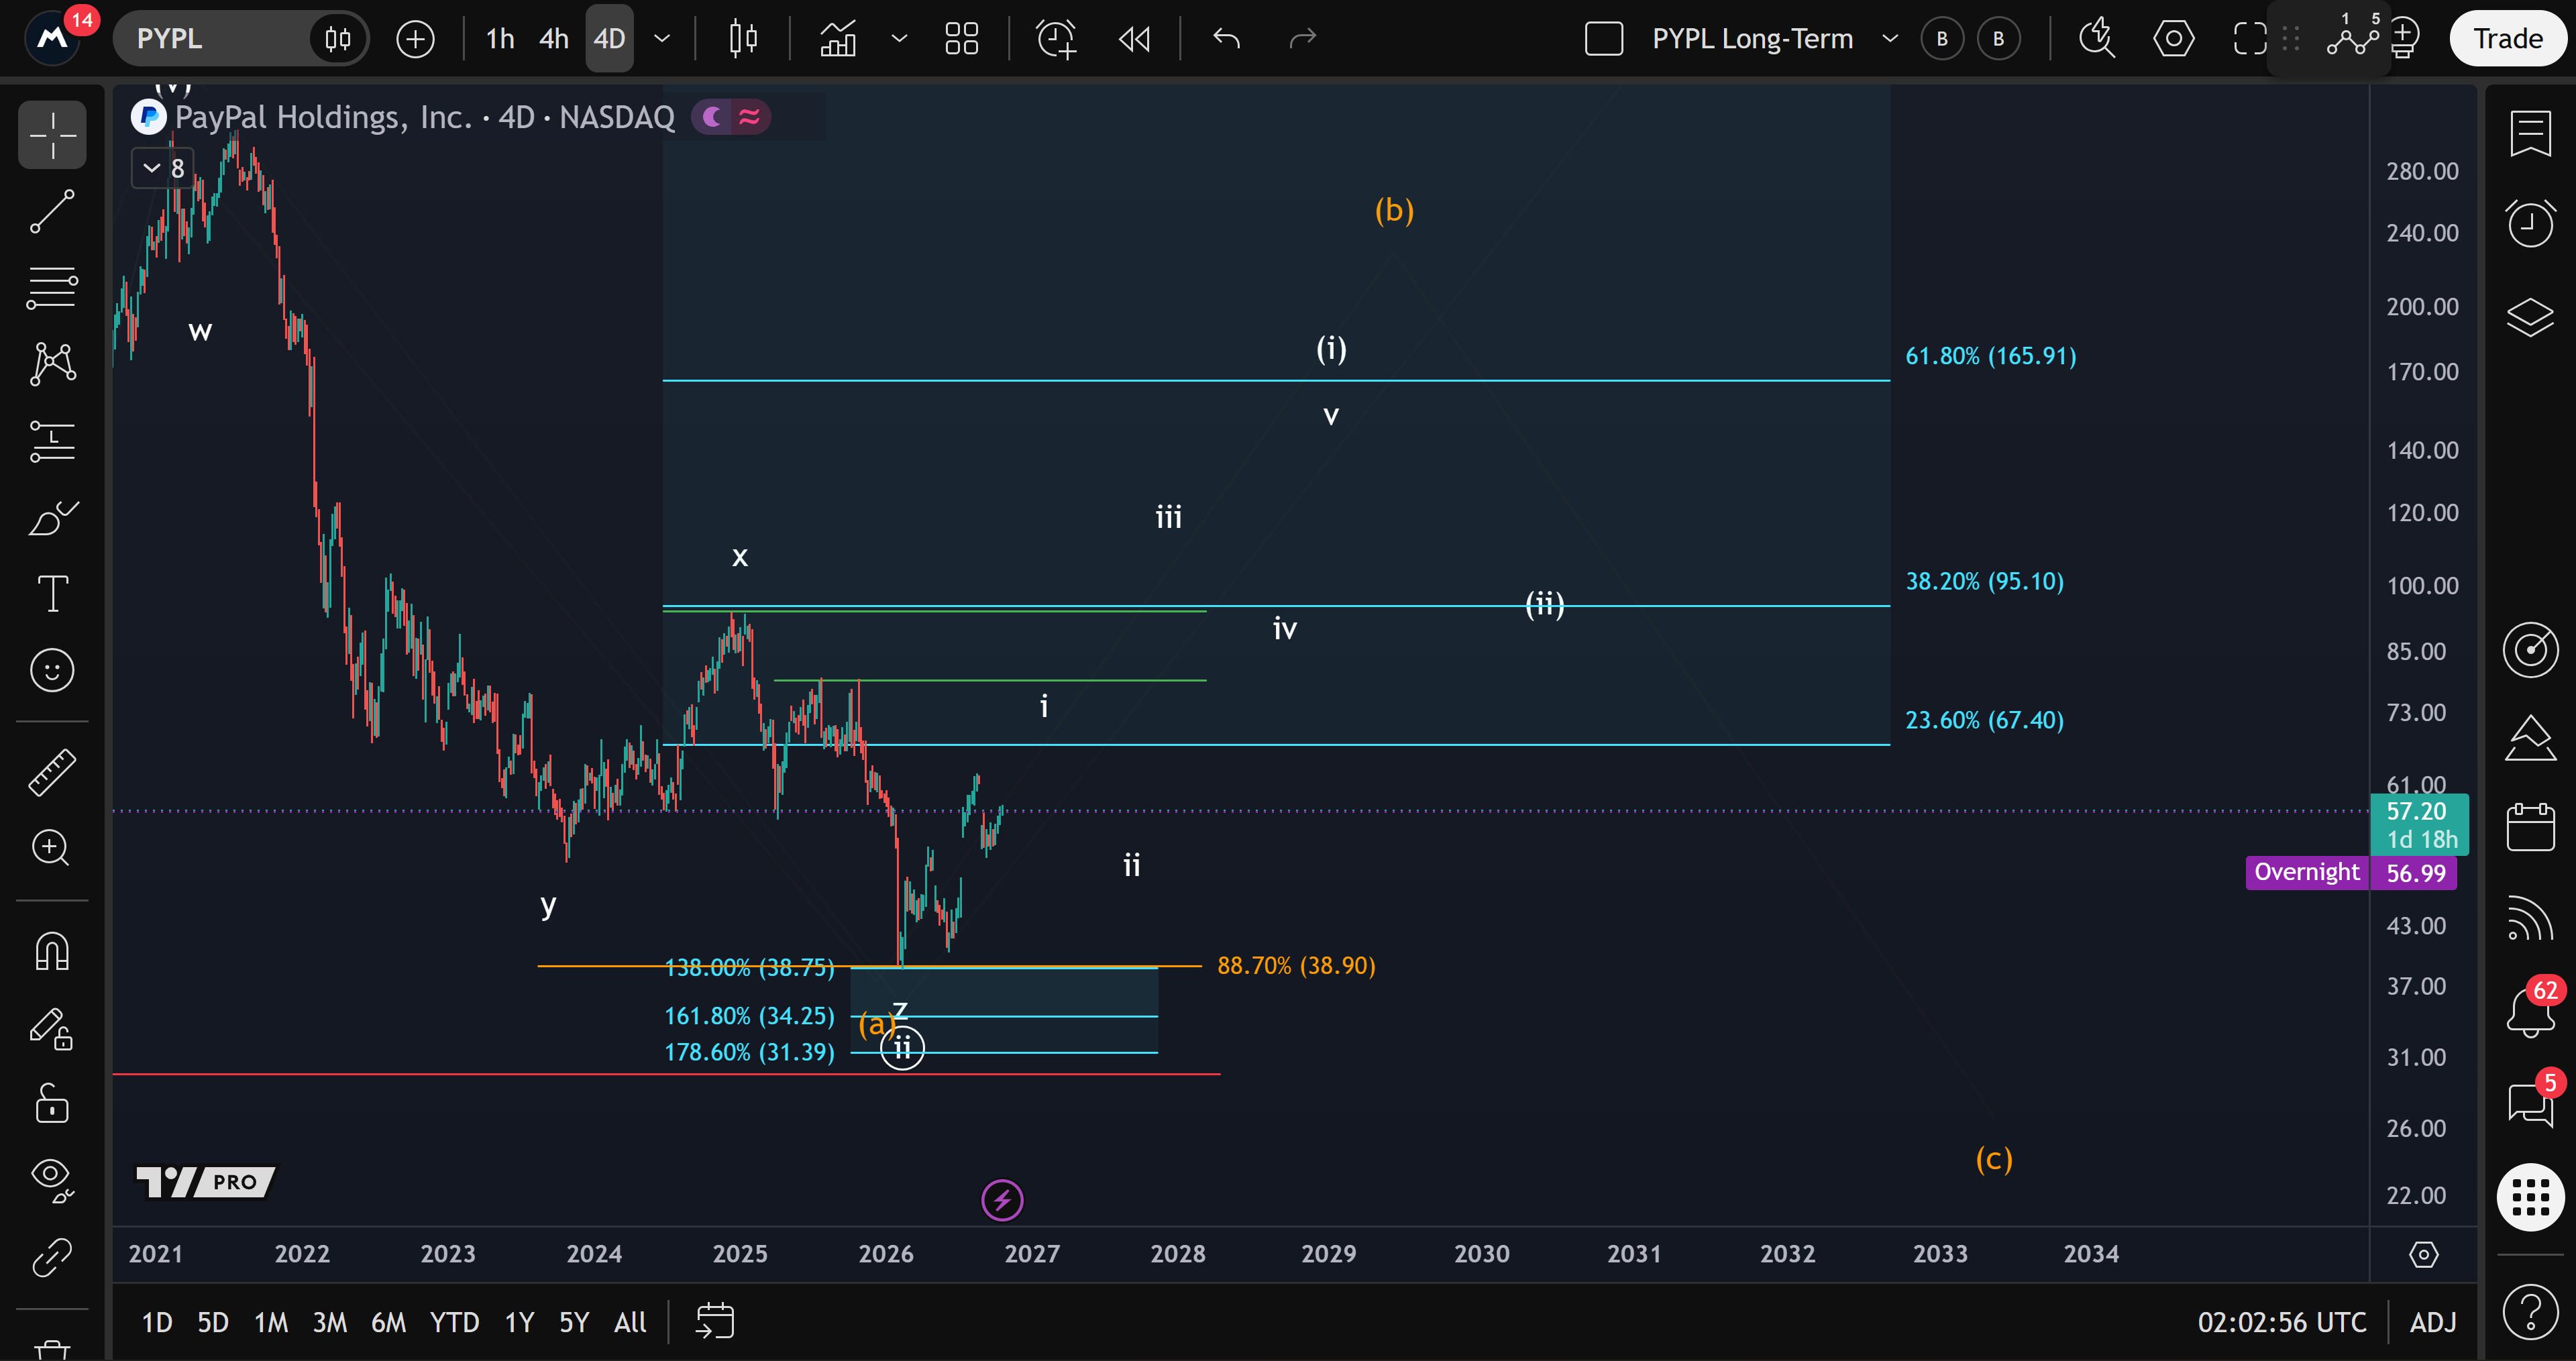Click the Trade button
This screenshot has height=1361, width=2576.
point(2508,39)
